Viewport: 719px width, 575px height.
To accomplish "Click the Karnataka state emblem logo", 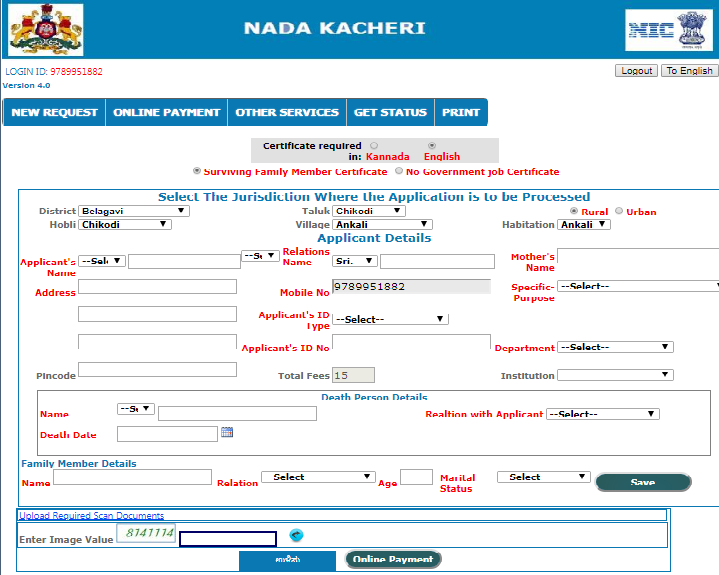I will (46, 29).
